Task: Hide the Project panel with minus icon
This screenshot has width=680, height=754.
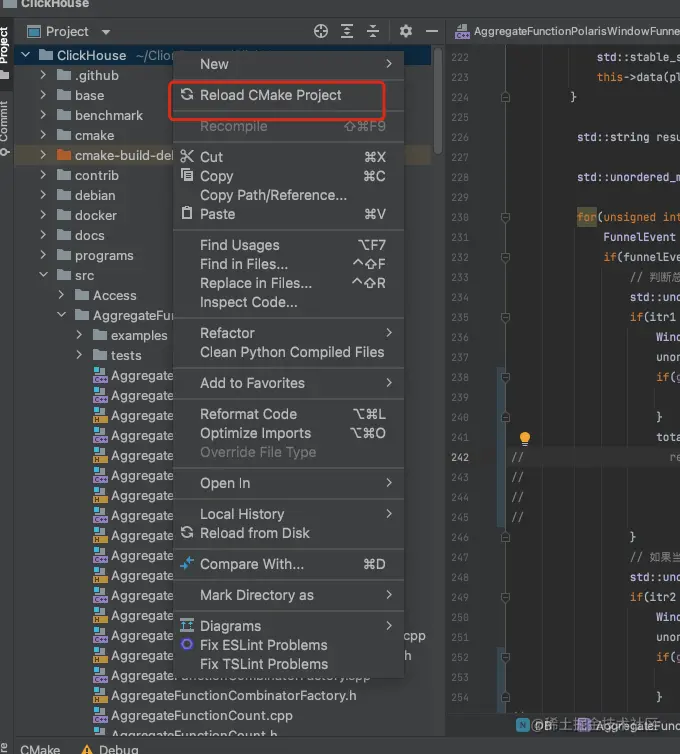Action: [x=432, y=32]
